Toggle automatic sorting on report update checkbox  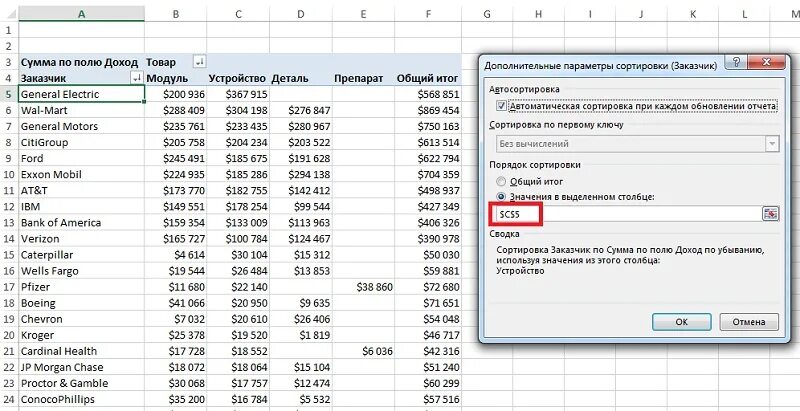[x=502, y=106]
